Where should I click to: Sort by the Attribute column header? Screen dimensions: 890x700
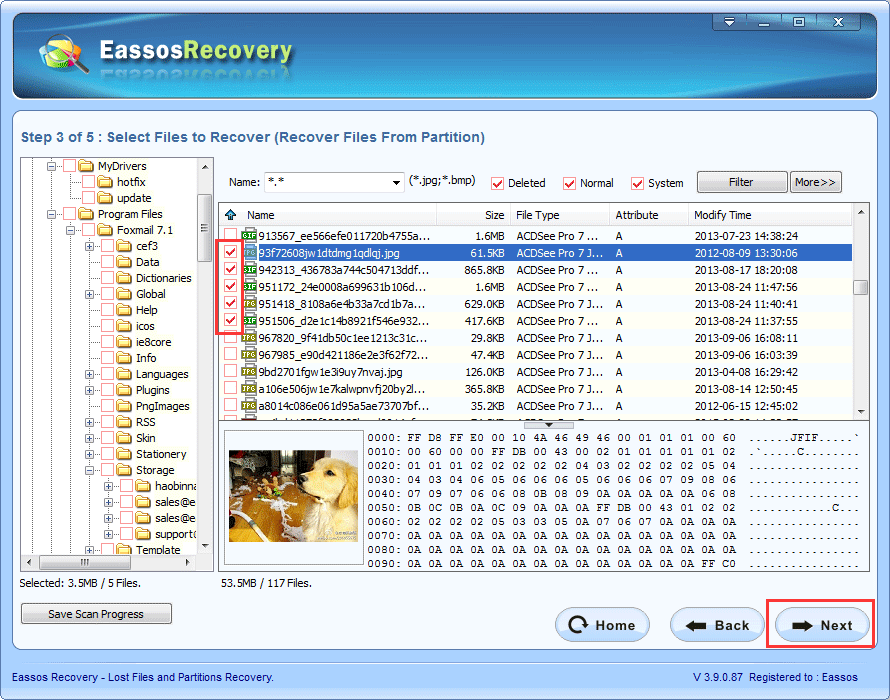pos(649,215)
